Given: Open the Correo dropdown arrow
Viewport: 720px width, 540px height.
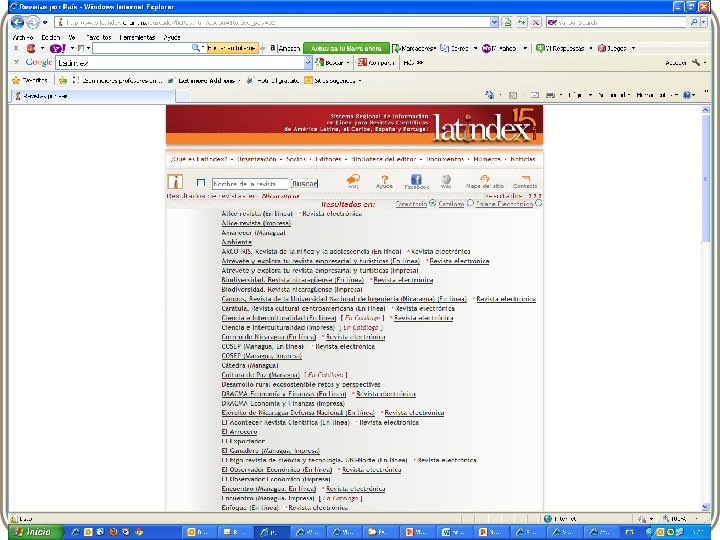Looking at the screenshot, I should point(475,48).
